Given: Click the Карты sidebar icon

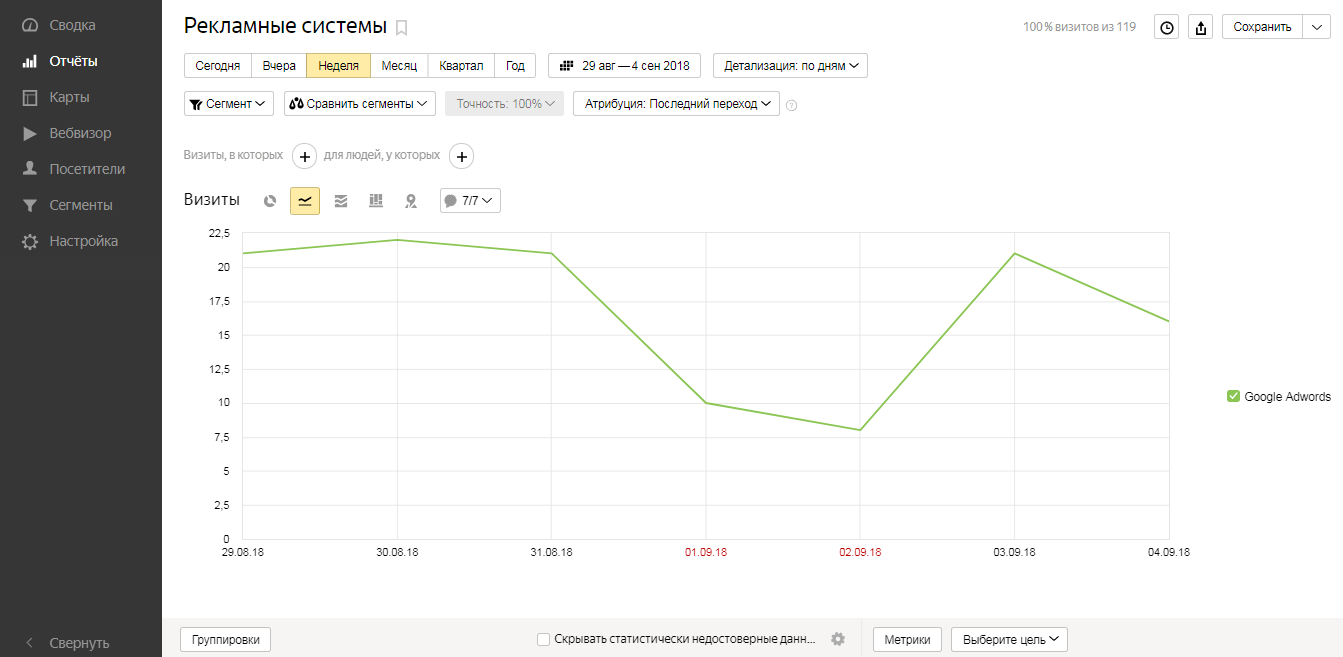Looking at the screenshot, I should [x=30, y=97].
